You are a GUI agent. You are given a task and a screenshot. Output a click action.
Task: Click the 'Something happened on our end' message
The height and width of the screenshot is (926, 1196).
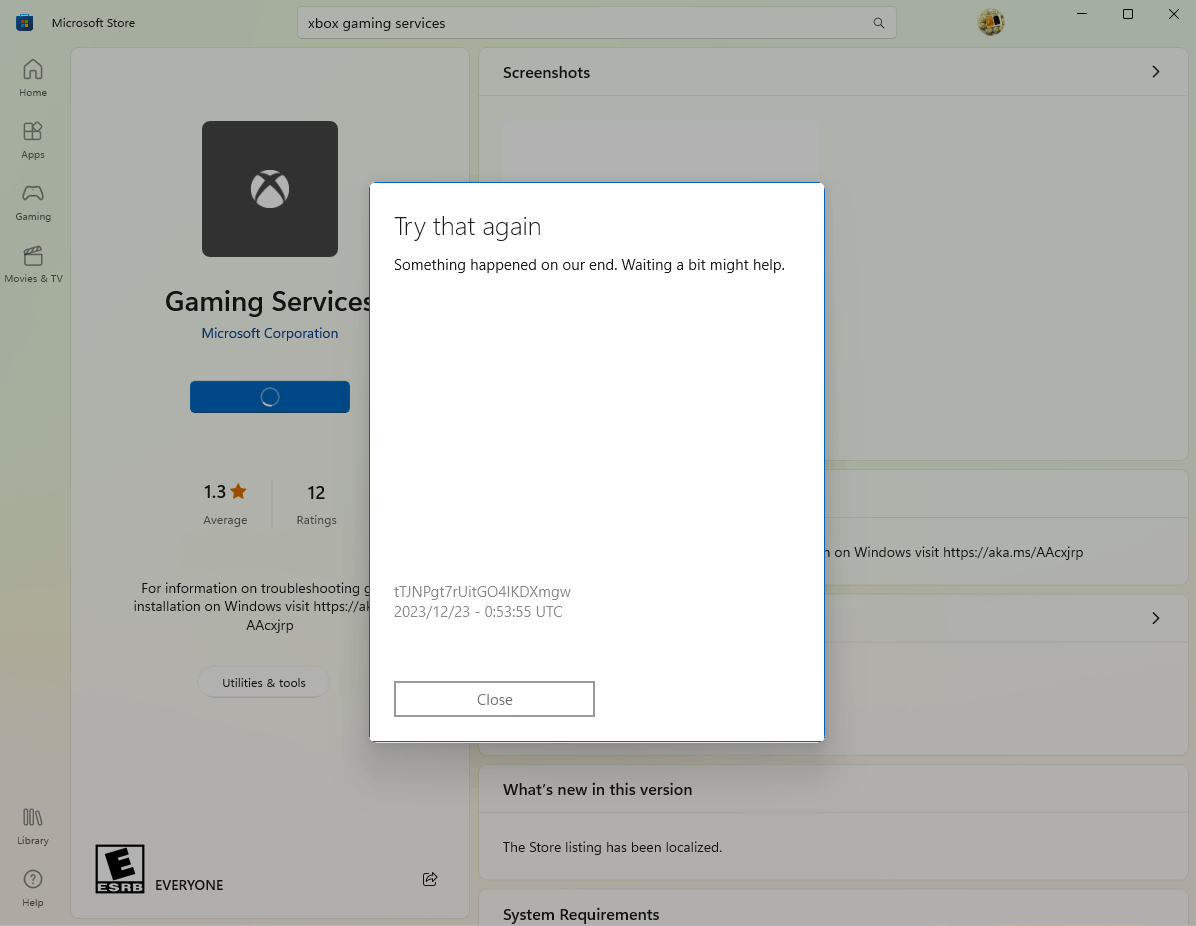(589, 265)
